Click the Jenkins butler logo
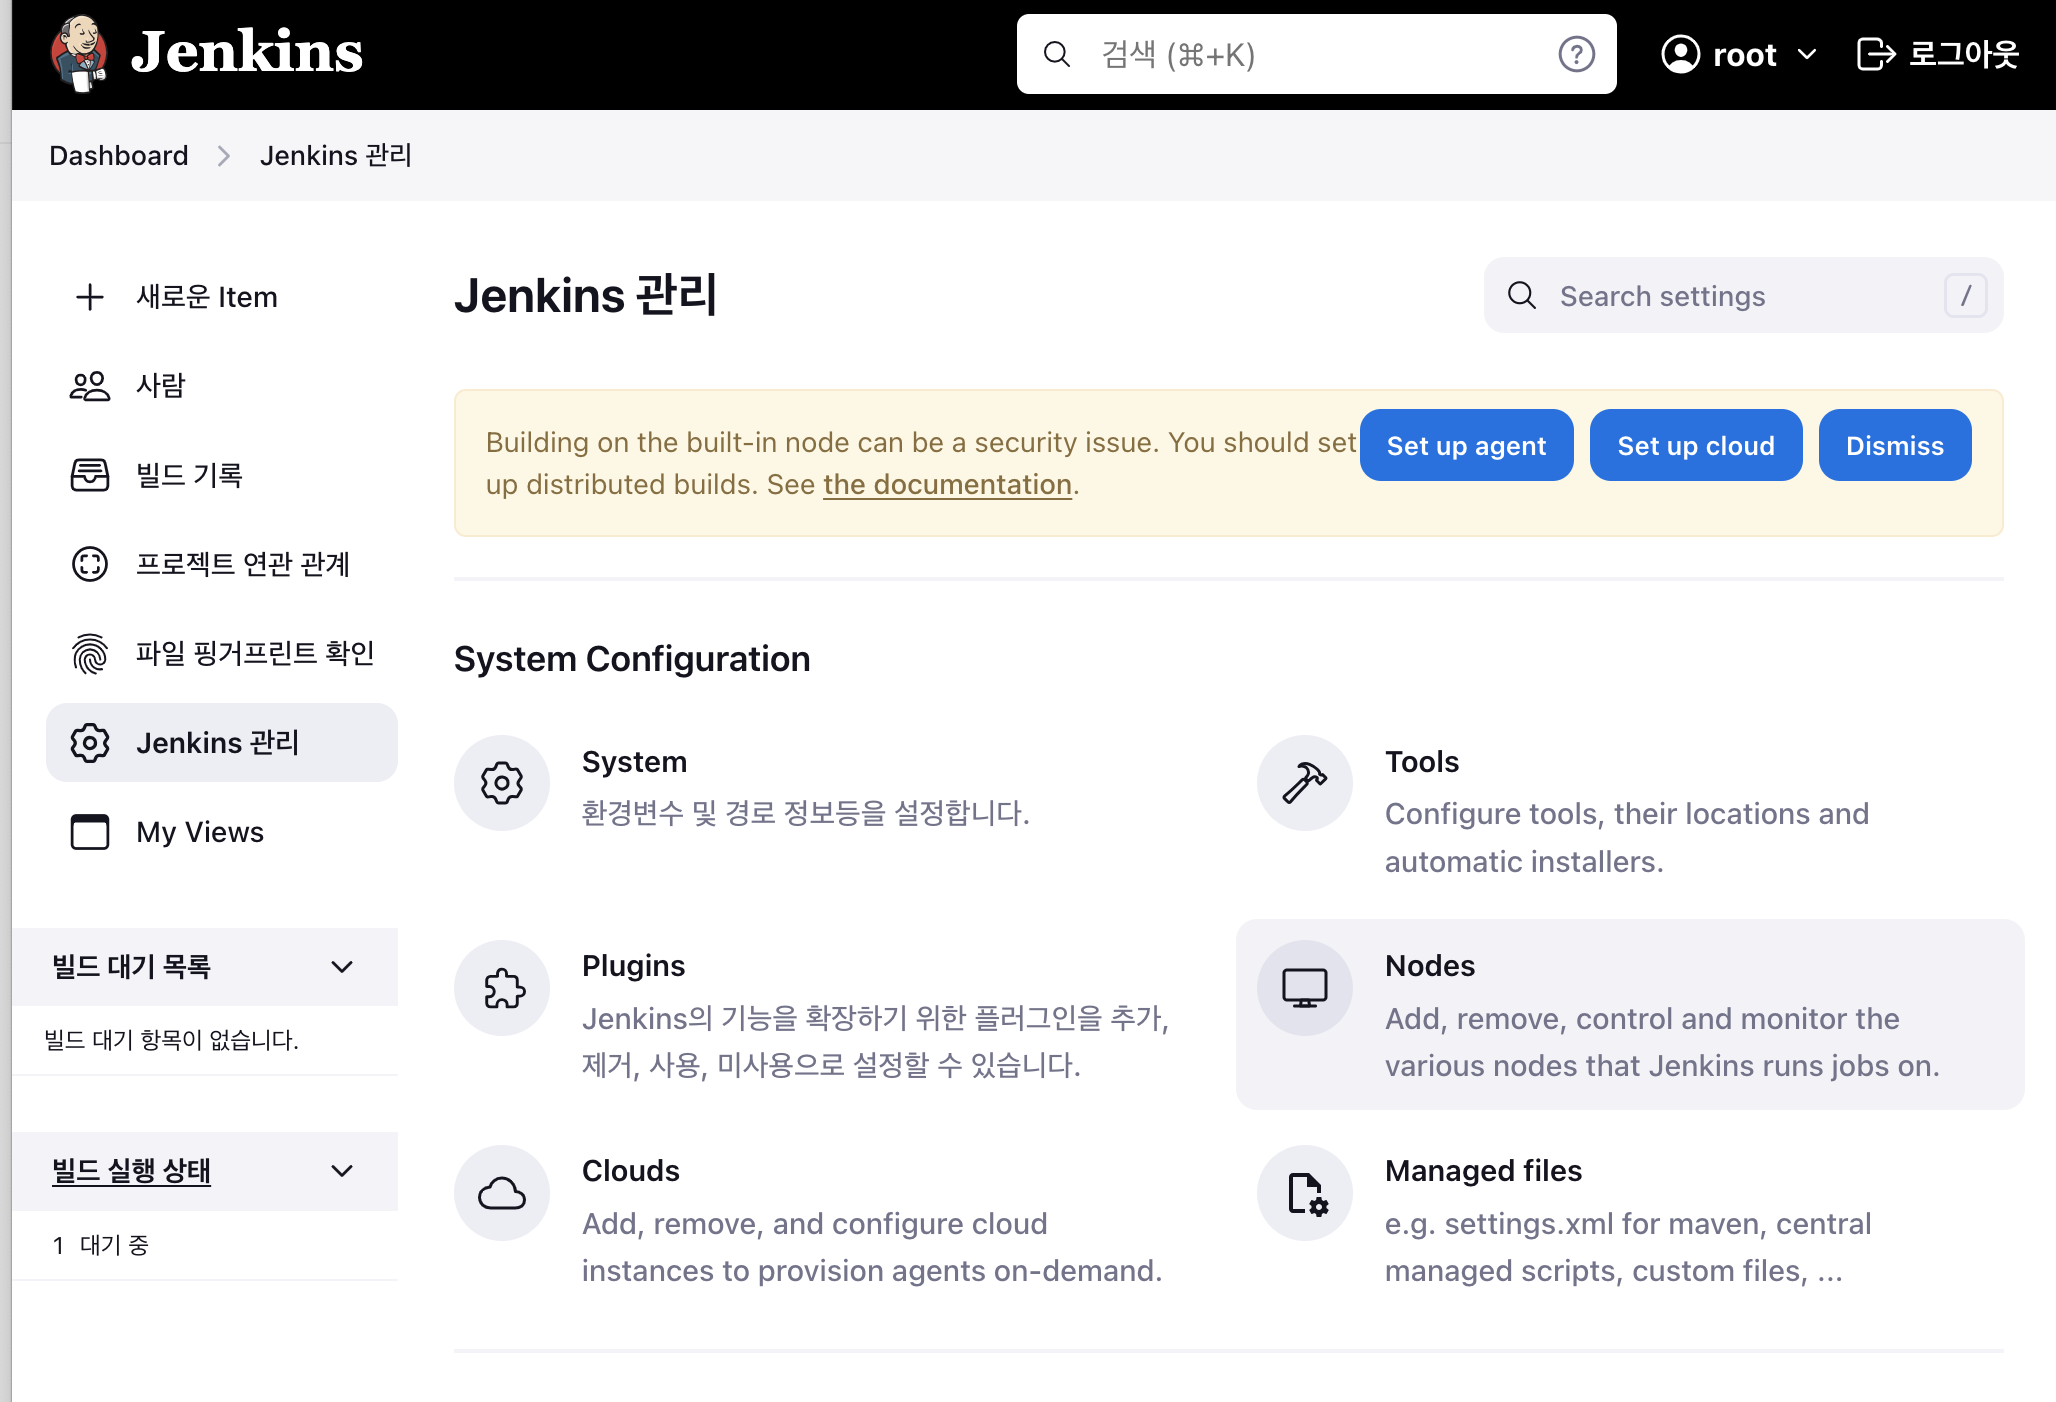Screen dimensions: 2056x1402 [x=80, y=52]
